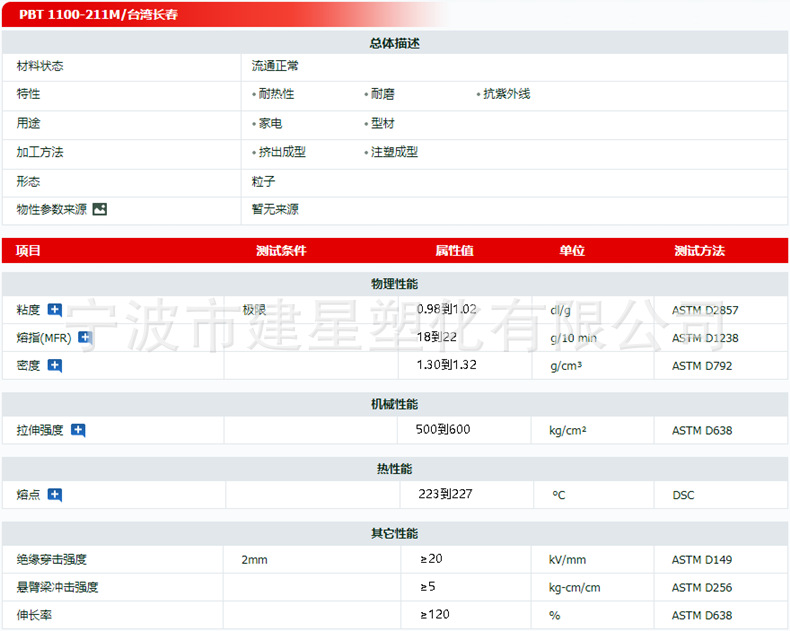The height and width of the screenshot is (631, 790).
Task: Select the 家电 usage item
Action: click(270, 123)
